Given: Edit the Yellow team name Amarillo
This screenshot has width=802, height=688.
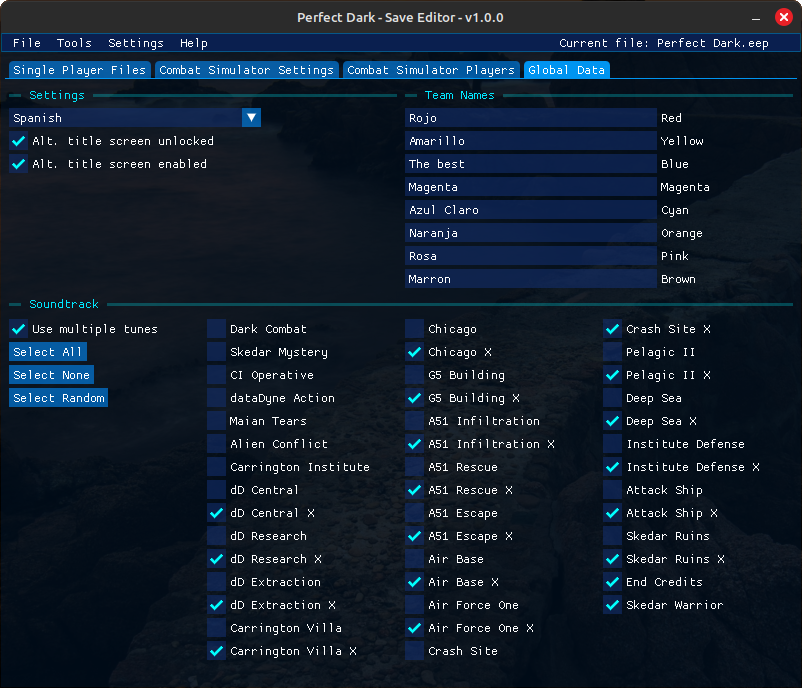Looking at the screenshot, I should coord(530,141).
